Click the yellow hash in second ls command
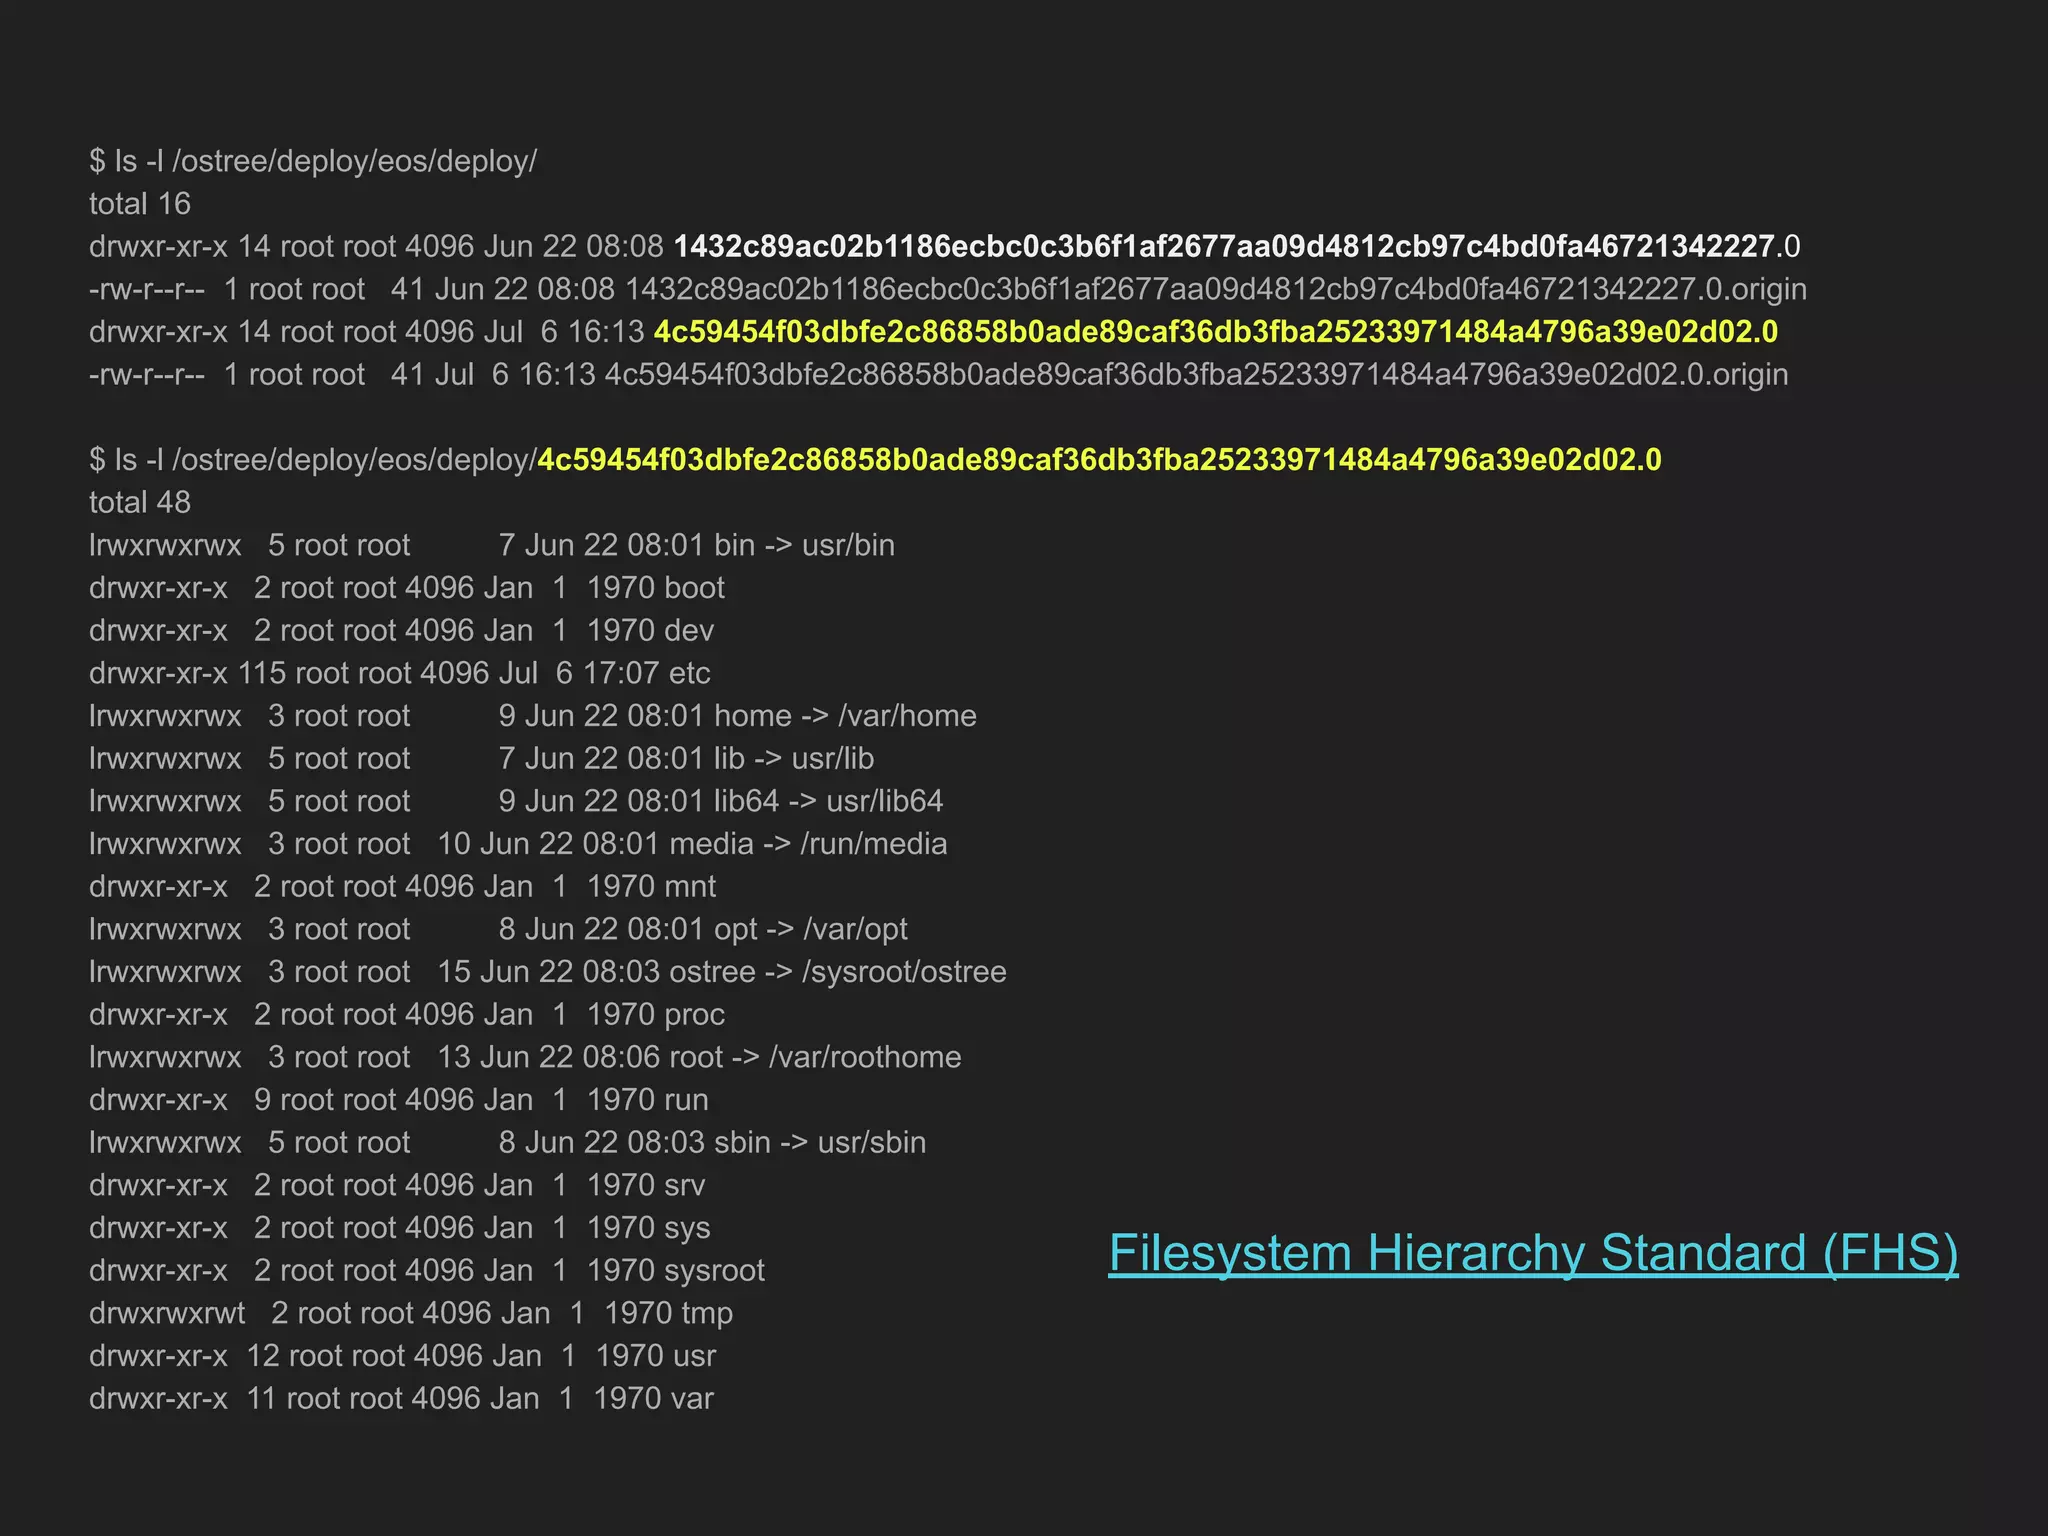Viewport: 2048px width, 1536px height. click(1098, 460)
